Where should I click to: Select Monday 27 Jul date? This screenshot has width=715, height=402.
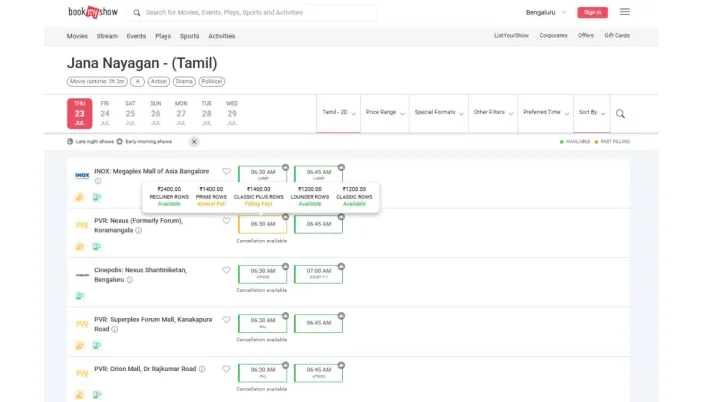pos(181,113)
